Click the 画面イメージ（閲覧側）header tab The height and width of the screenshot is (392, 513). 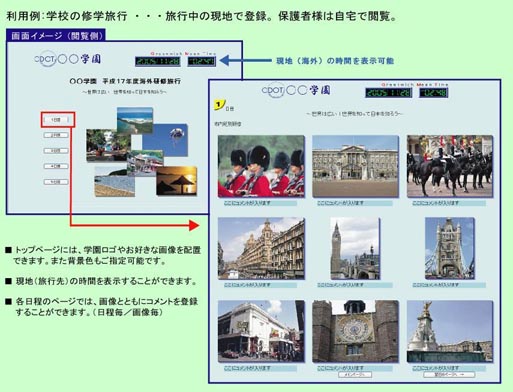tap(56, 35)
